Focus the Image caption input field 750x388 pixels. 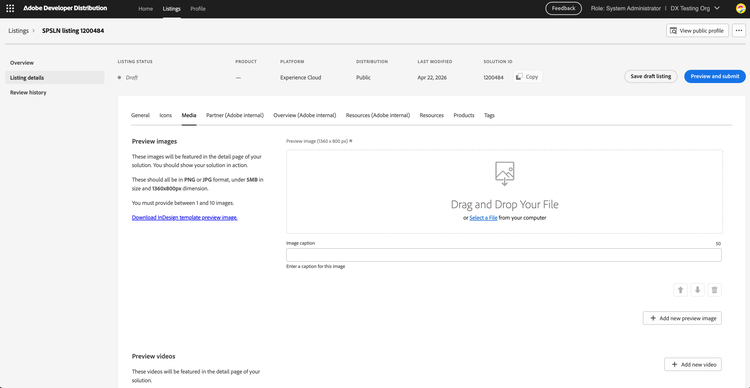[504, 255]
